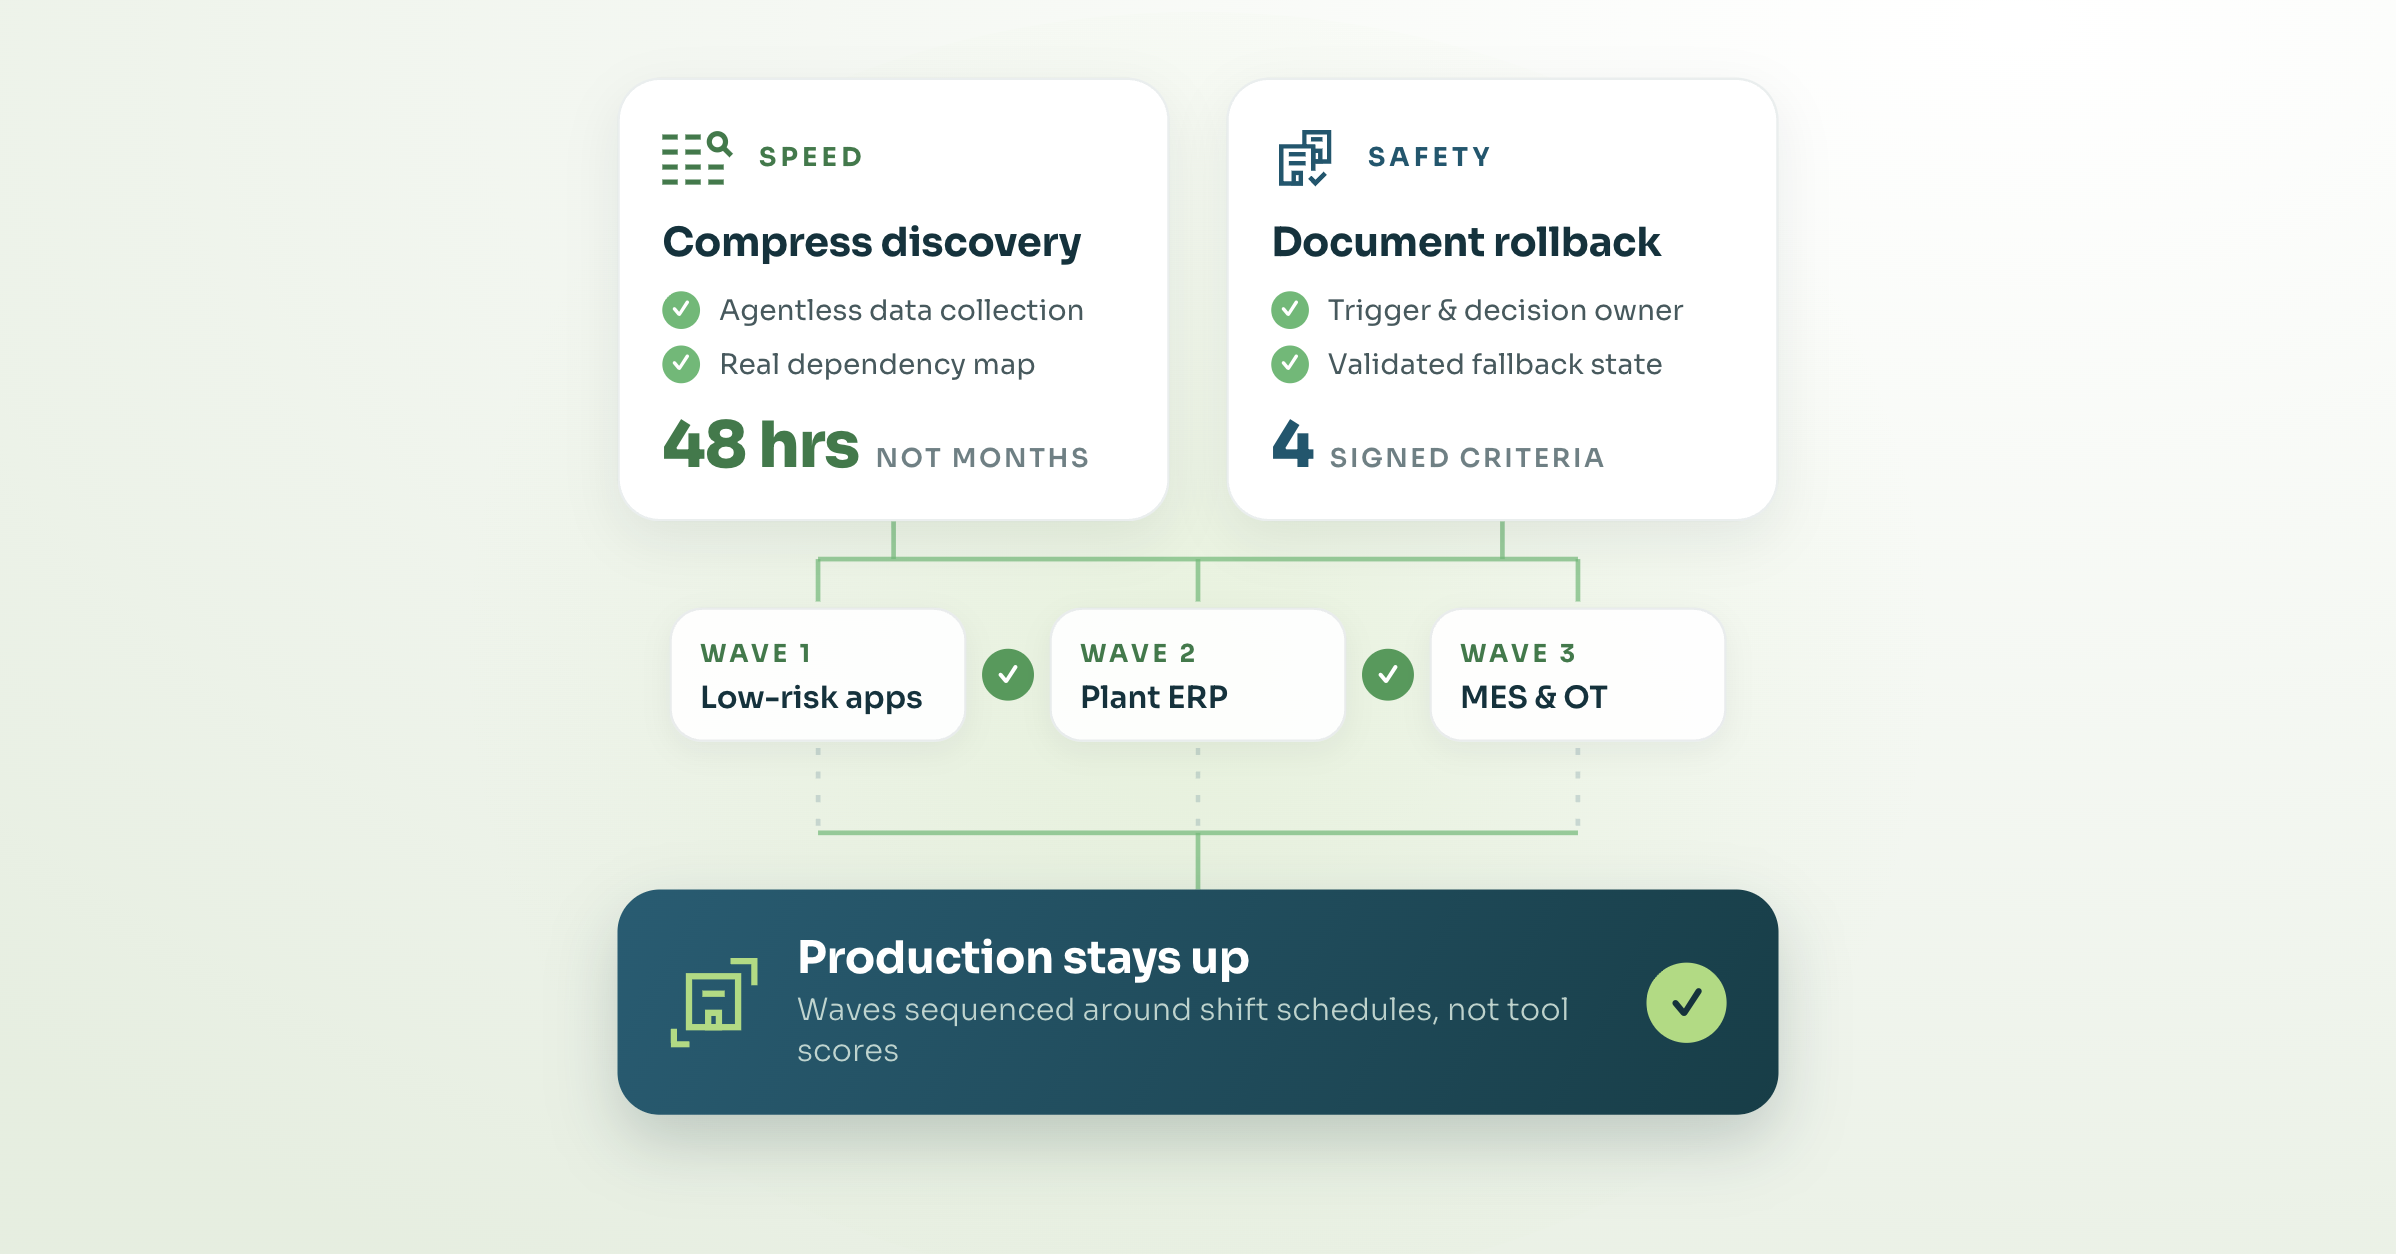
Task: Click the check icon beside Validated fallback state
Action: coord(1290,364)
